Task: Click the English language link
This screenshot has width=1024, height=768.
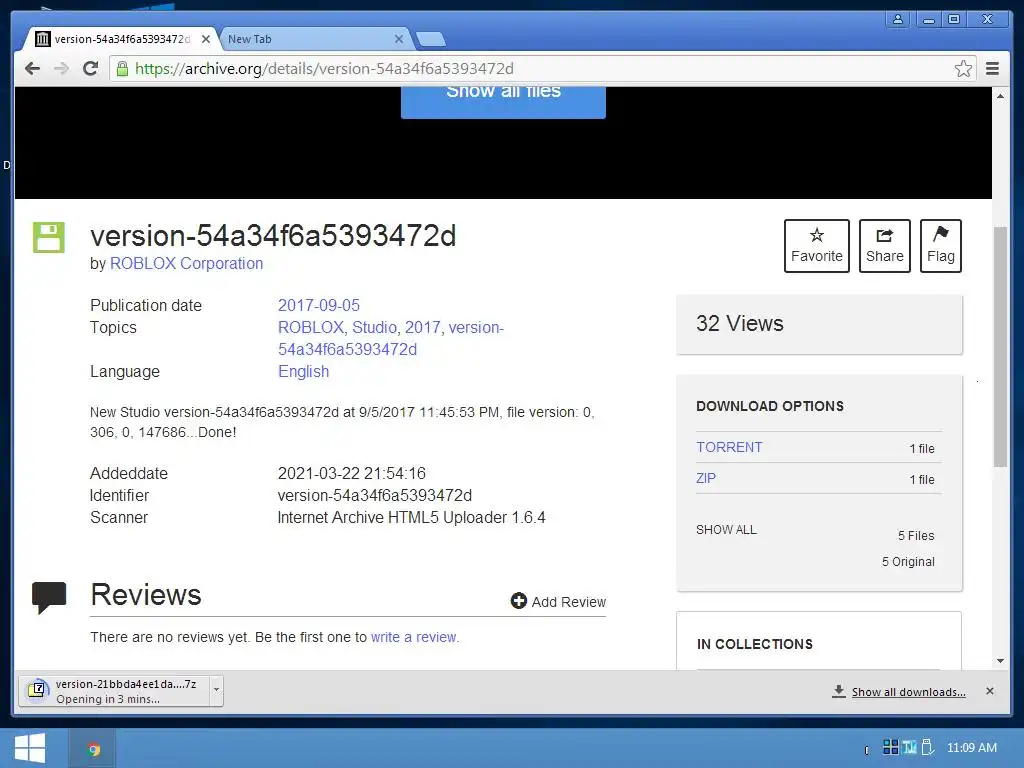Action: pyautogui.click(x=304, y=371)
